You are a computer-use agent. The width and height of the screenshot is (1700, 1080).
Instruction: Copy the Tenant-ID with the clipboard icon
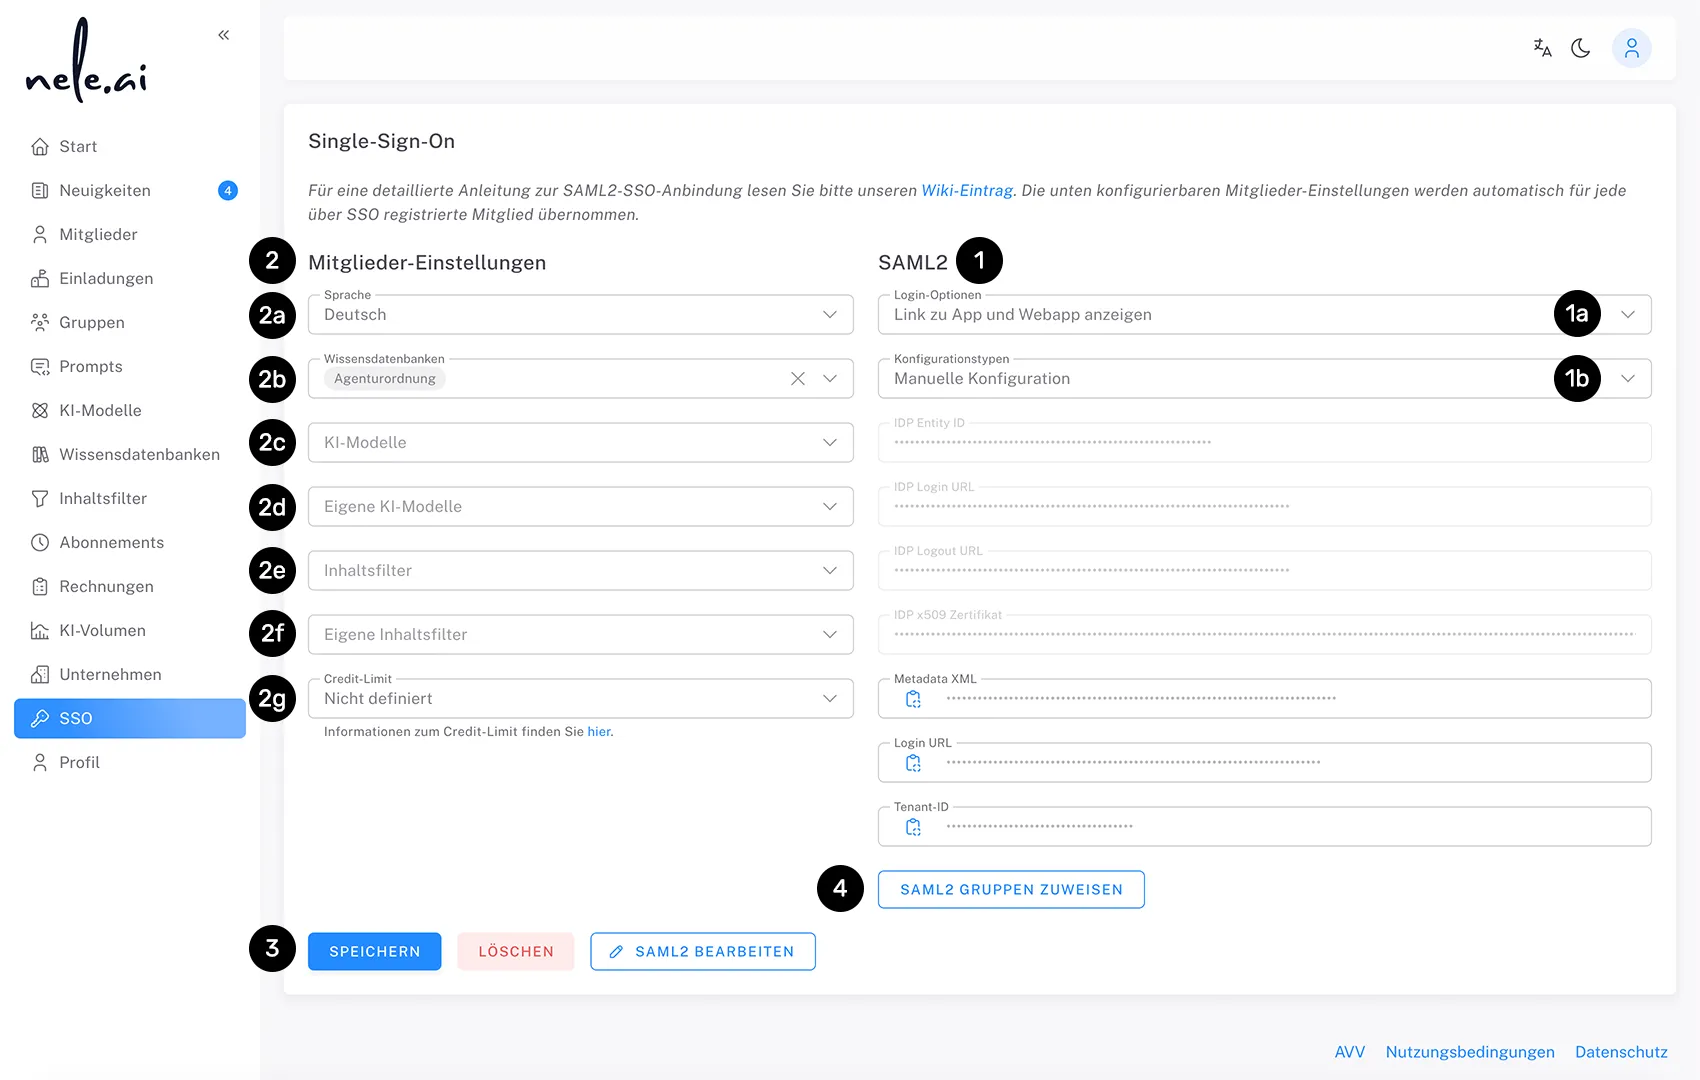[x=911, y=826]
